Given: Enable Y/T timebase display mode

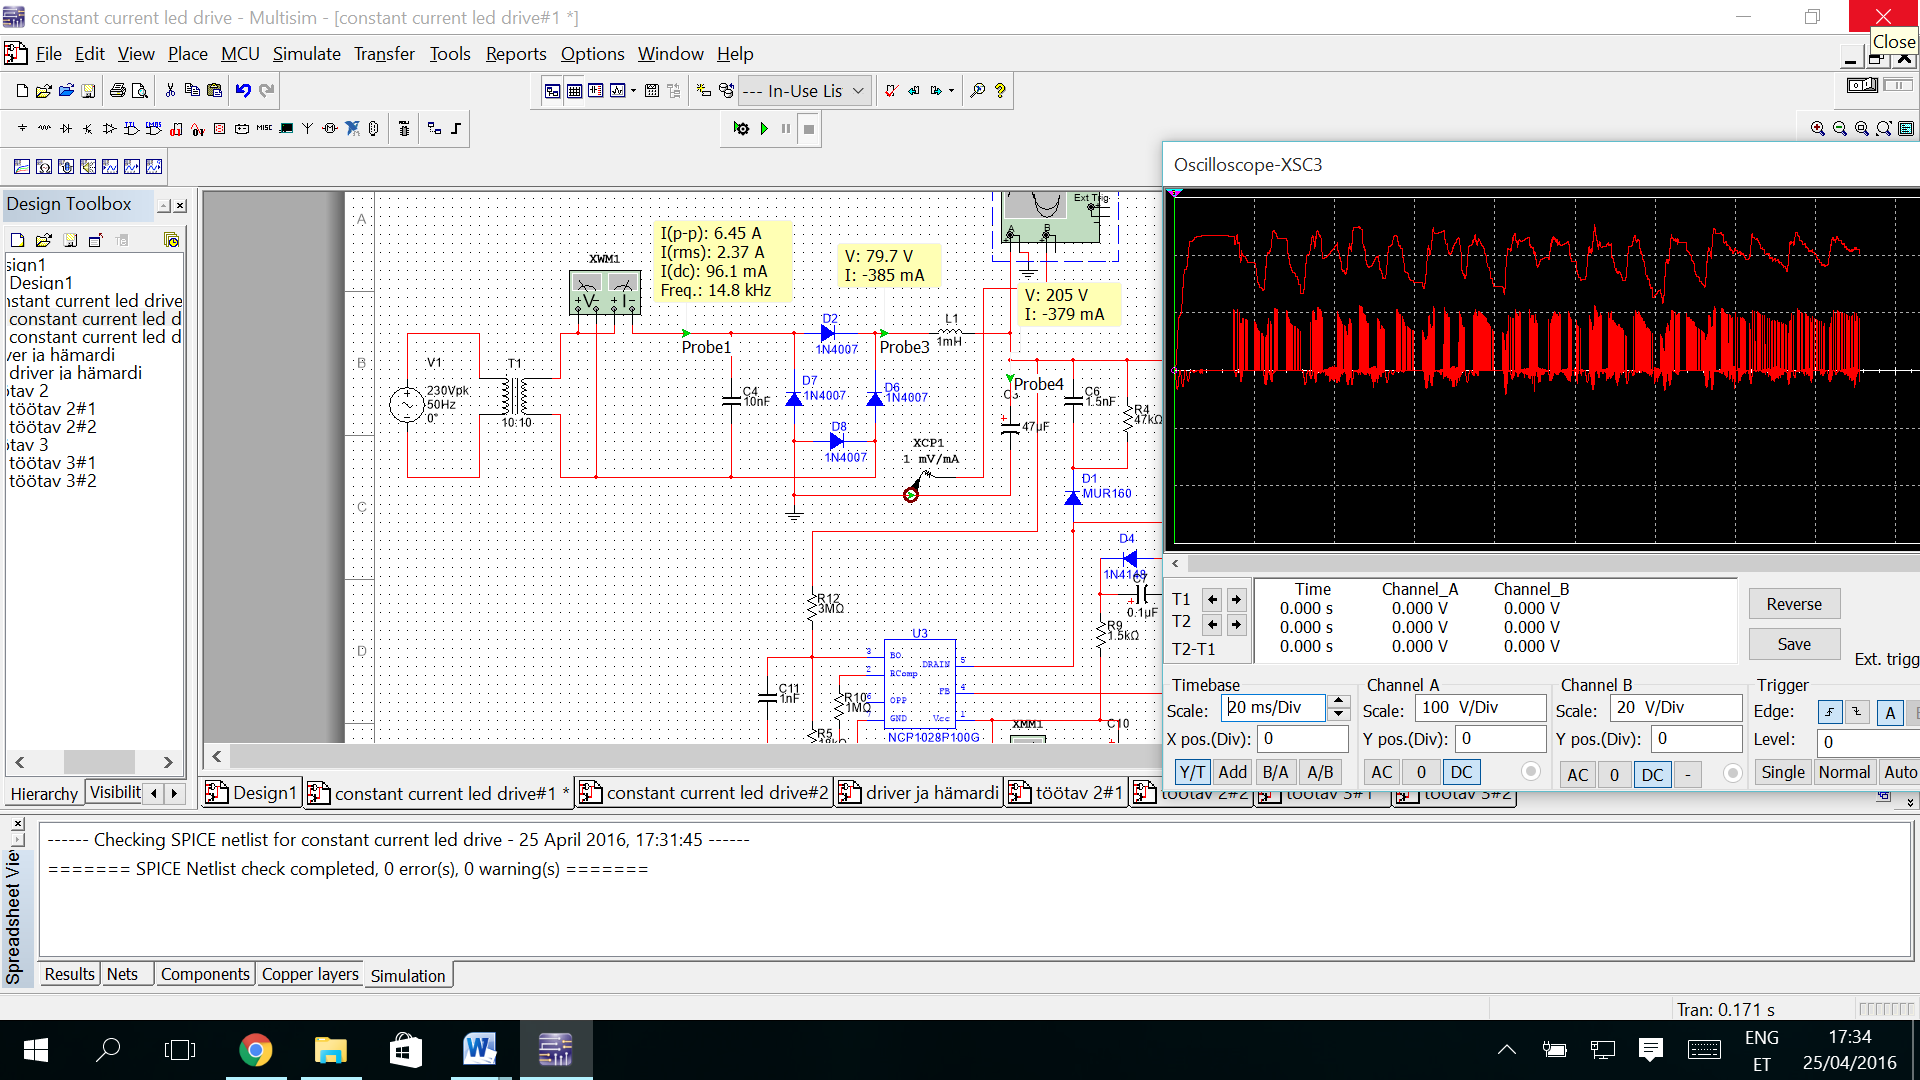Looking at the screenshot, I should pyautogui.click(x=1191, y=773).
